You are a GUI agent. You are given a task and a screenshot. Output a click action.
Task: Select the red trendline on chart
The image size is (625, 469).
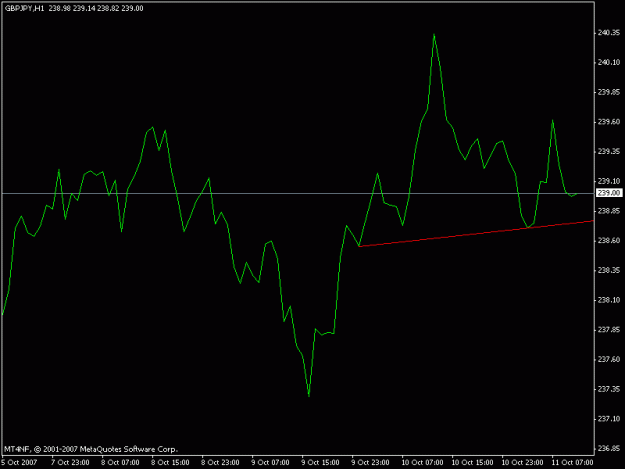coord(476,234)
